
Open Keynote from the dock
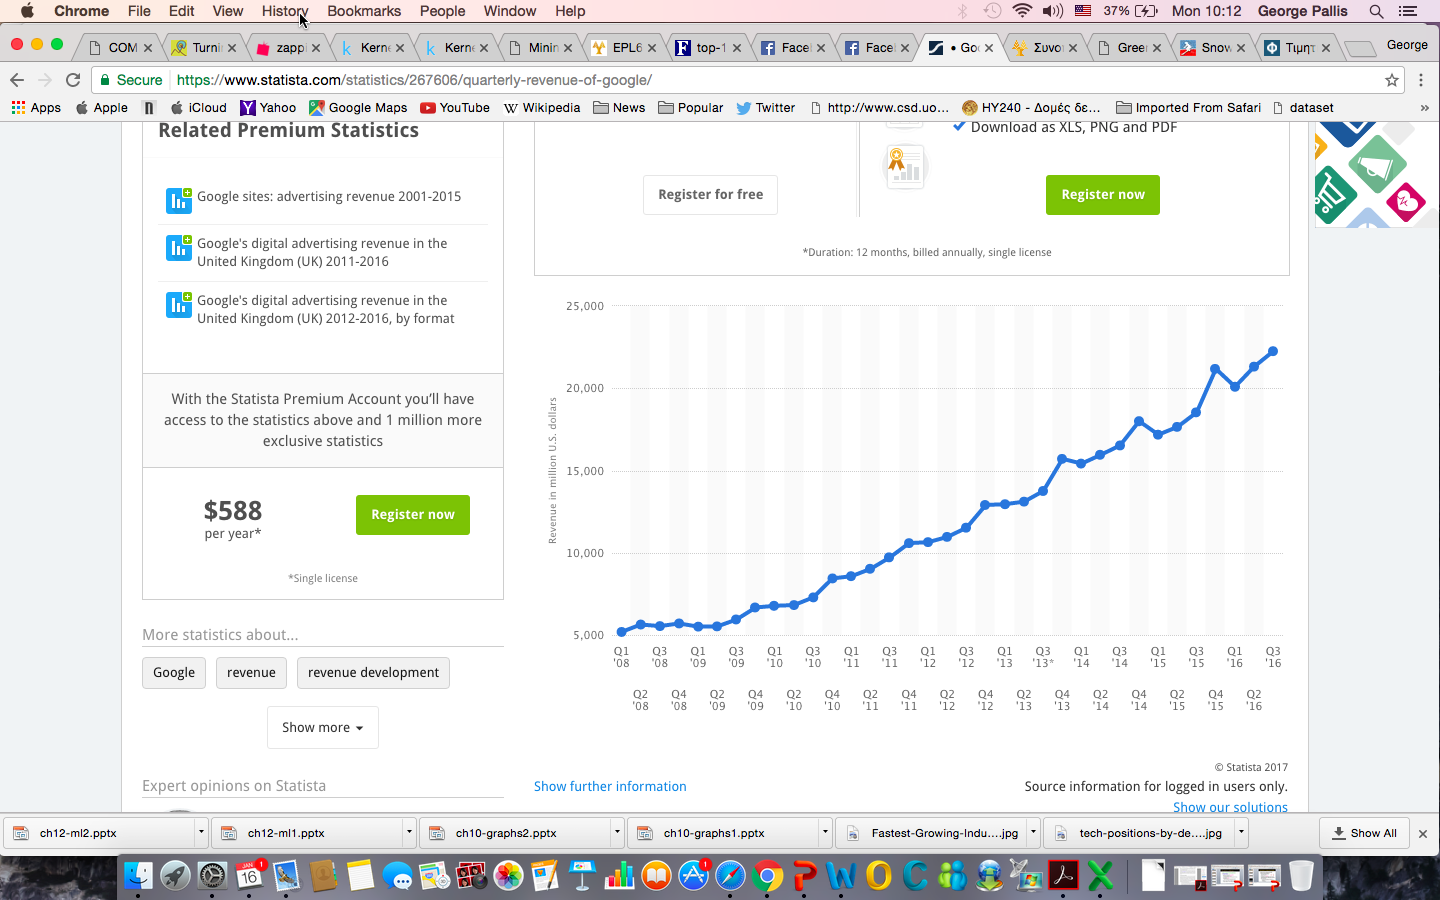tap(583, 876)
